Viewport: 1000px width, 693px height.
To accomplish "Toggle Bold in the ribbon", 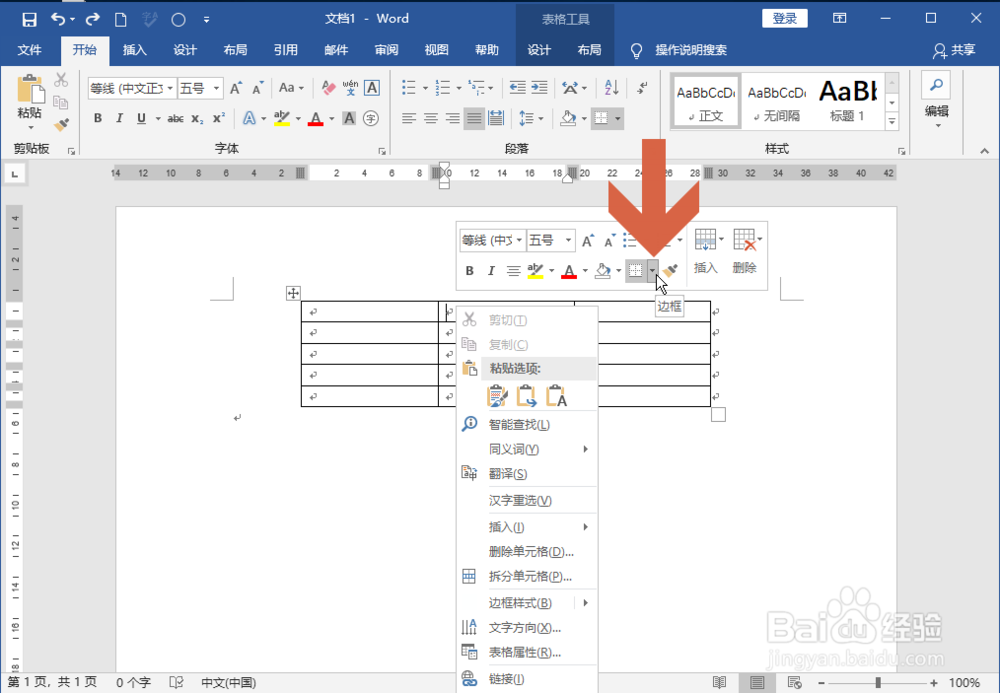I will click(x=98, y=119).
